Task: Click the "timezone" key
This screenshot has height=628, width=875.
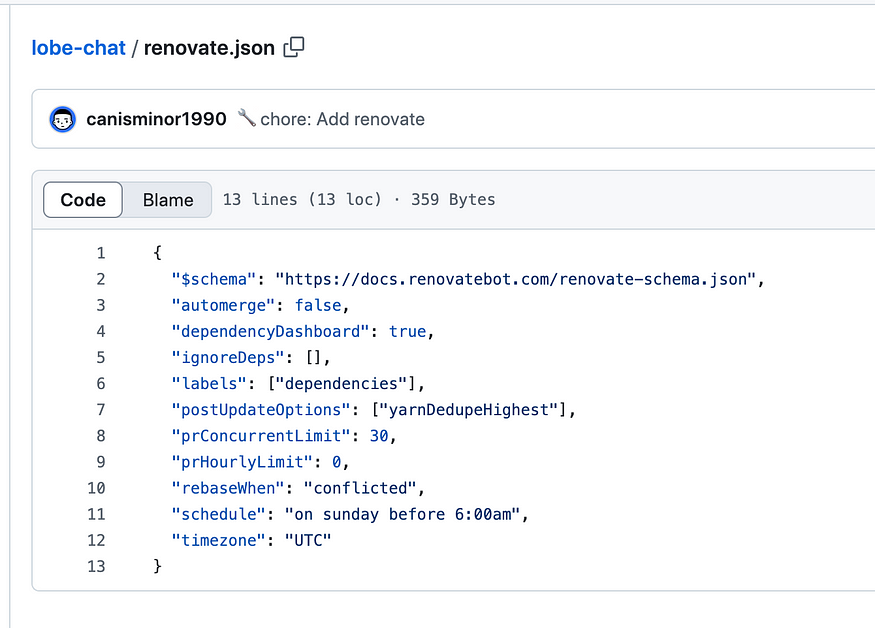Action: (x=218, y=540)
